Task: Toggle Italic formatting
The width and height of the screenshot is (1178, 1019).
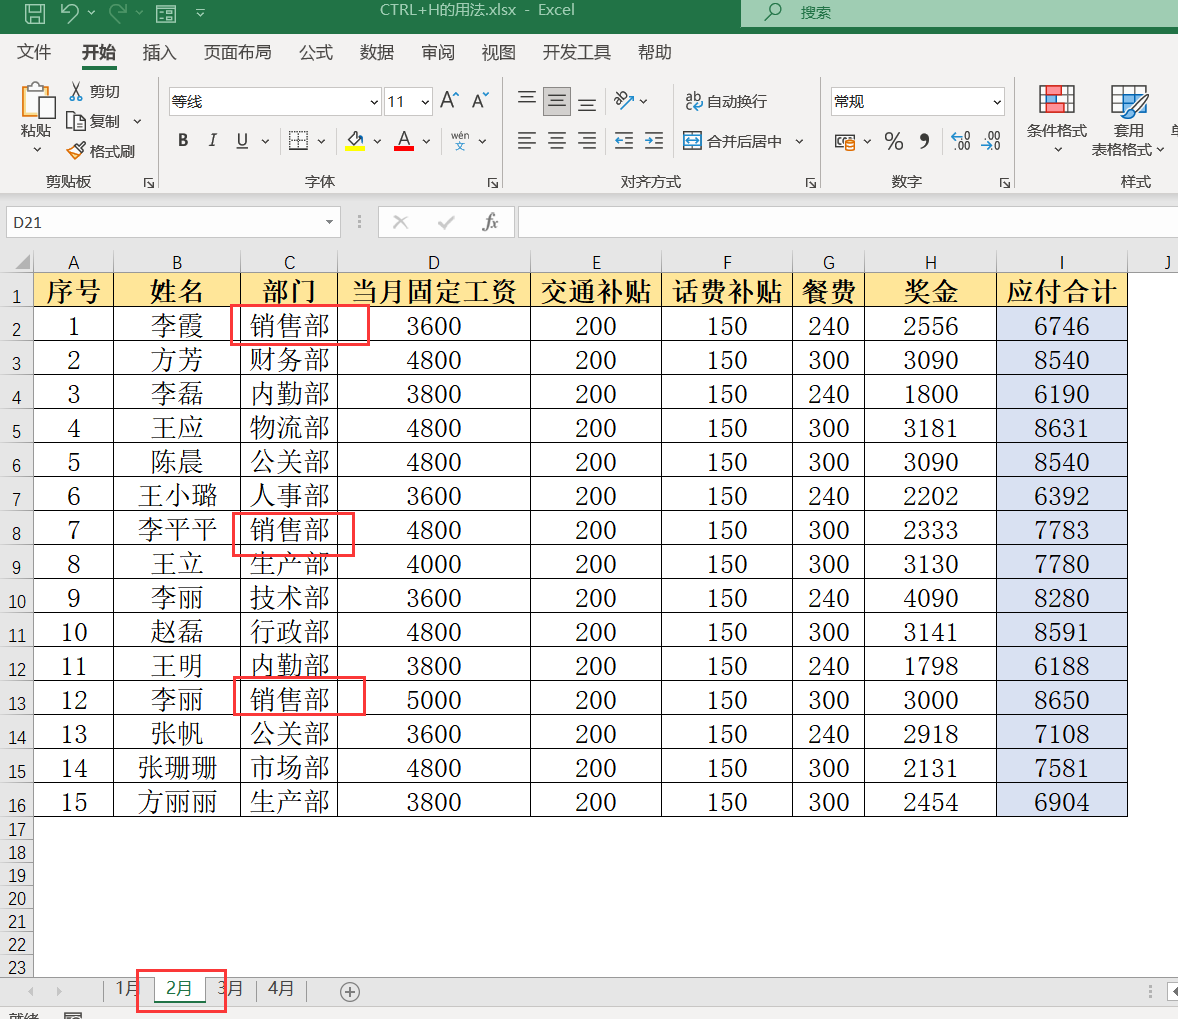Action: point(213,141)
